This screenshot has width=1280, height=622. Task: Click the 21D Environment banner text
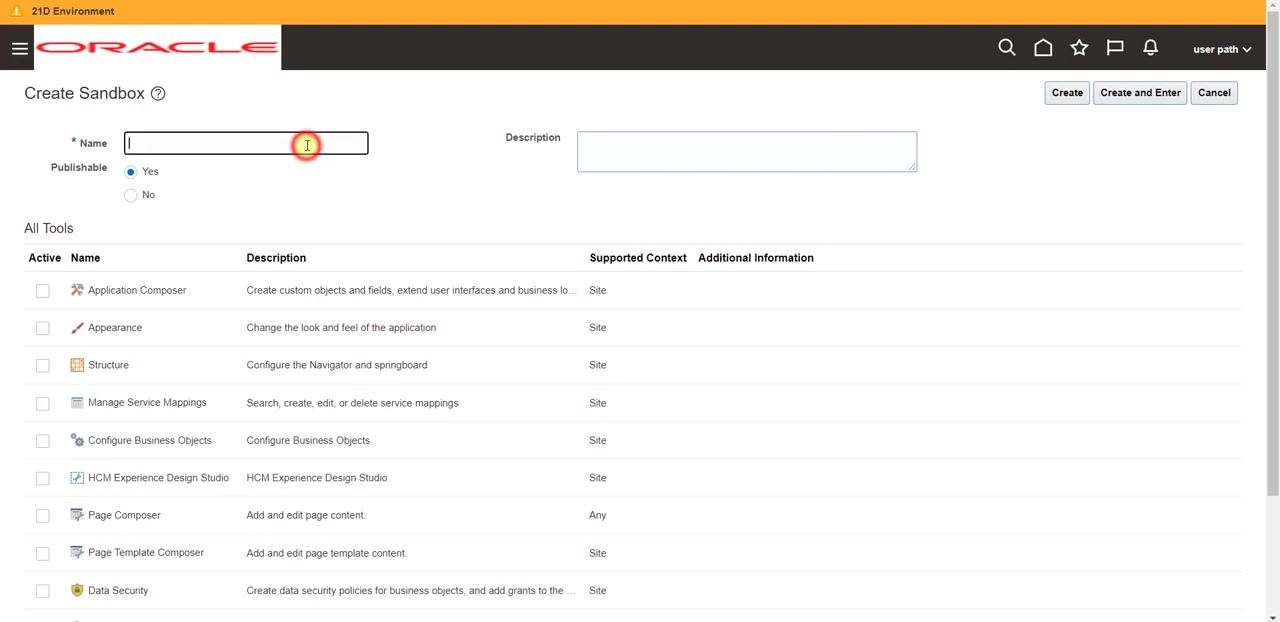pyautogui.click(x=73, y=11)
